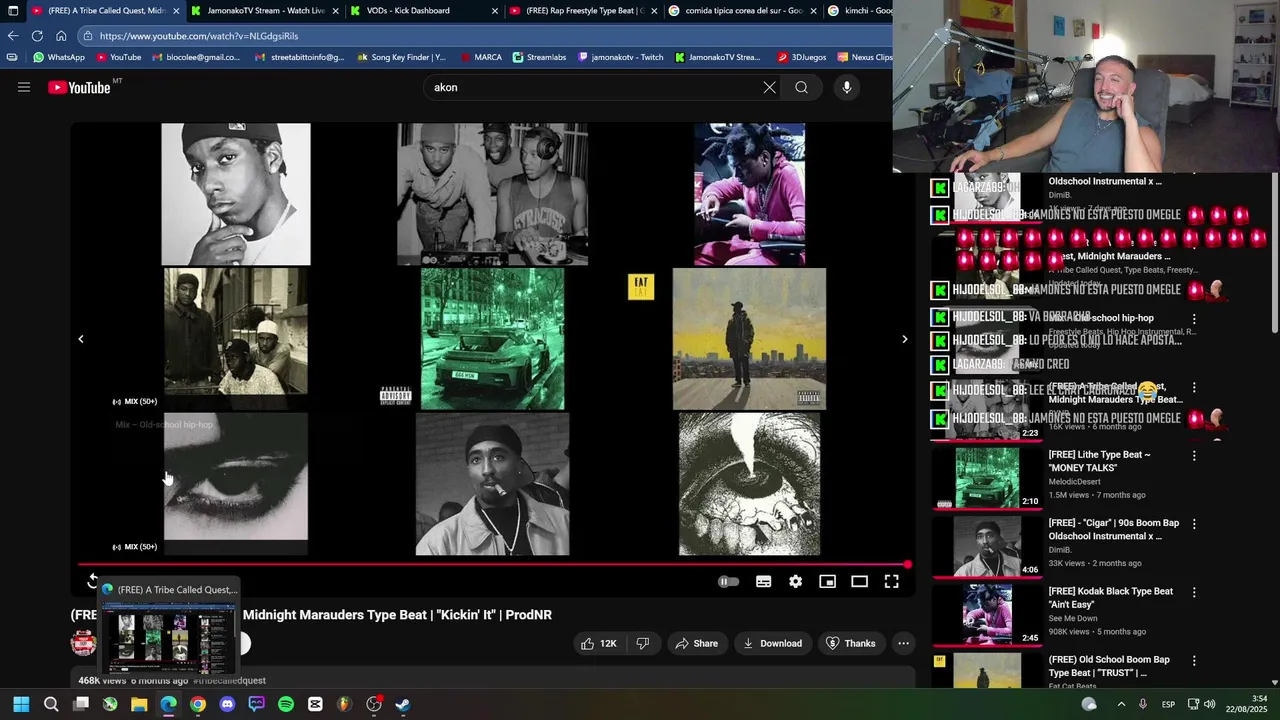Open jamonakotv - Twitch bookmark

620,57
